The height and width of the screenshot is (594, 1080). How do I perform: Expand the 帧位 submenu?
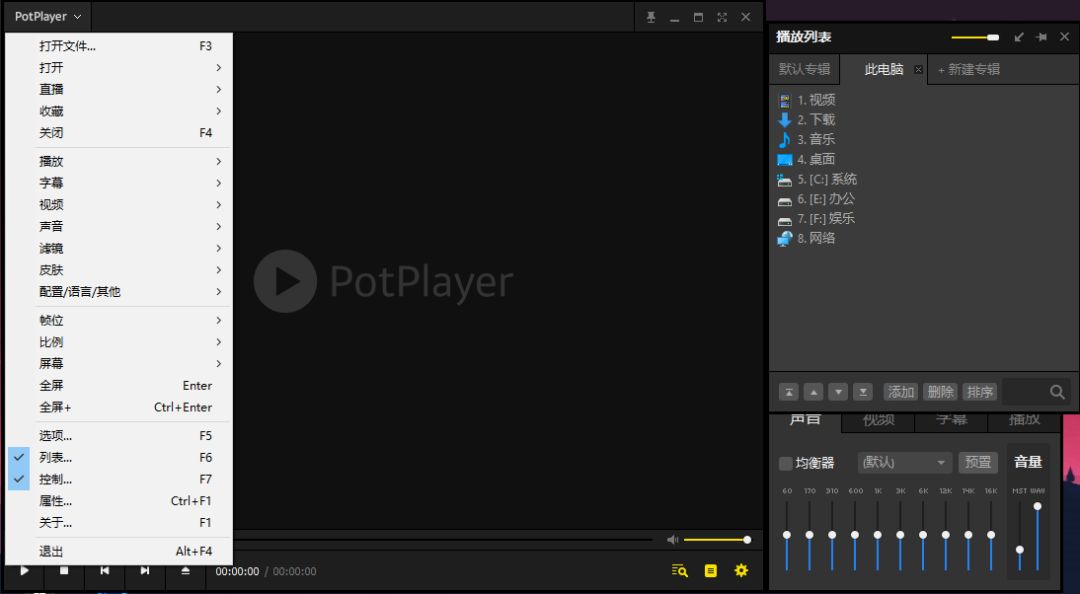click(119, 320)
